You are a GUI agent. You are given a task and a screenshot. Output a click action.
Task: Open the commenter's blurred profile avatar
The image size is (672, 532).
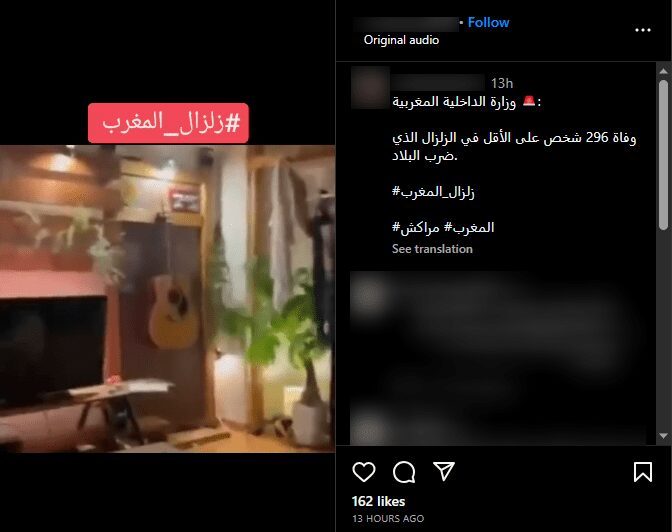tap(370, 88)
